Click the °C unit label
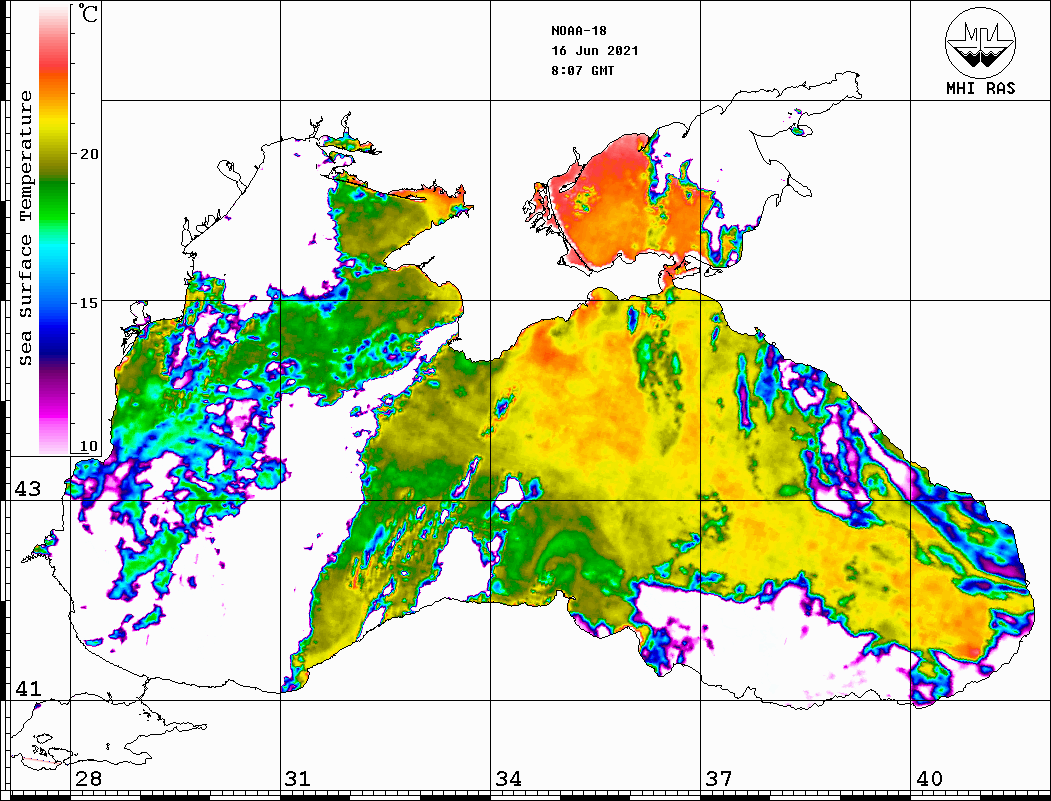The image size is (1051, 801). [87, 13]
